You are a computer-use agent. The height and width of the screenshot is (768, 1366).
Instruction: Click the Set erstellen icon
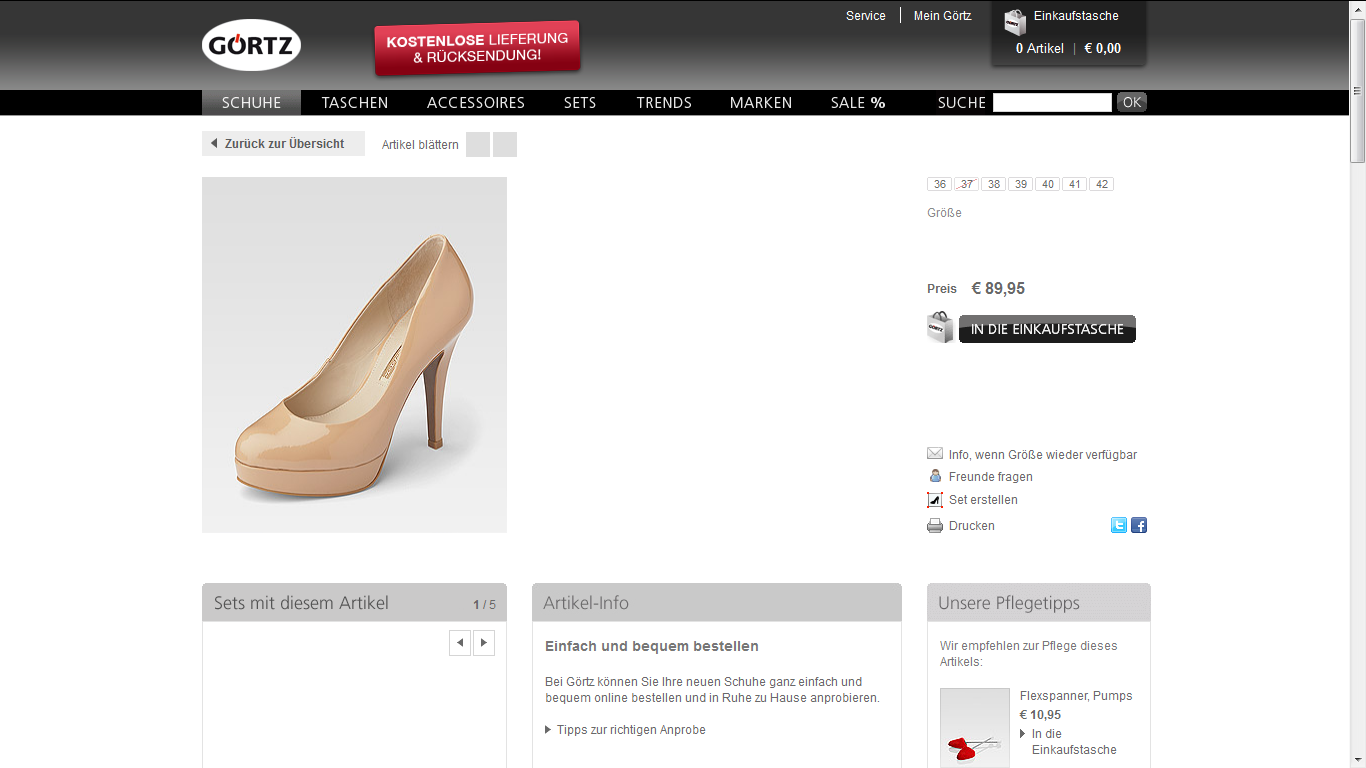coord(935,500)
